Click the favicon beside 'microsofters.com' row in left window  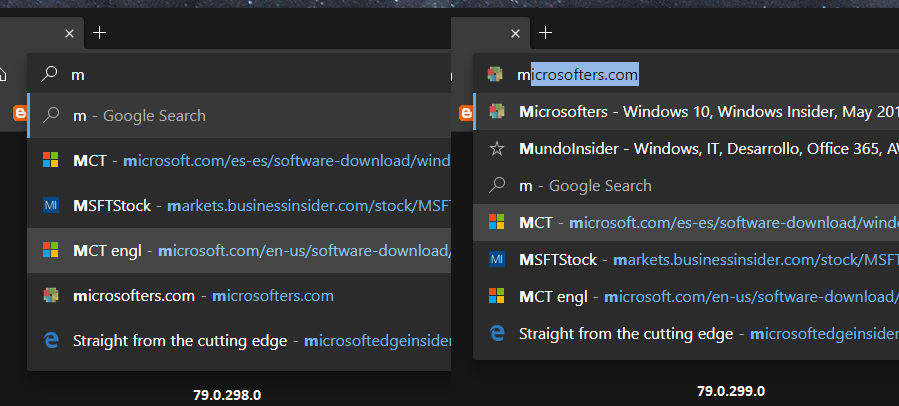click(50, 295)
